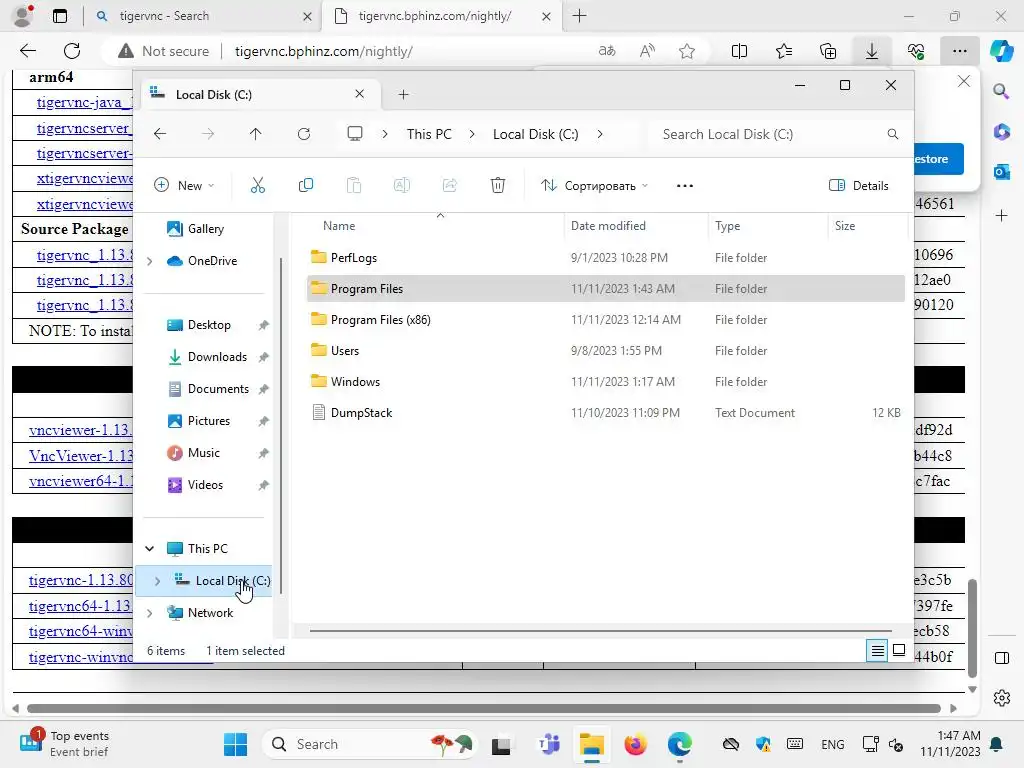Click the Paste icon in Explorer toolbar

354,185
